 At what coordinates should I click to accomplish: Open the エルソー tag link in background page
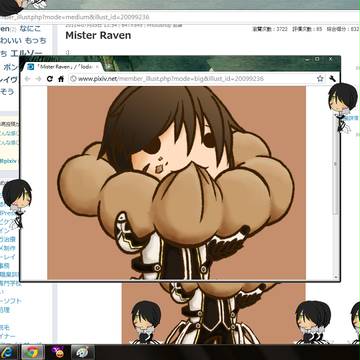[26, 53]
